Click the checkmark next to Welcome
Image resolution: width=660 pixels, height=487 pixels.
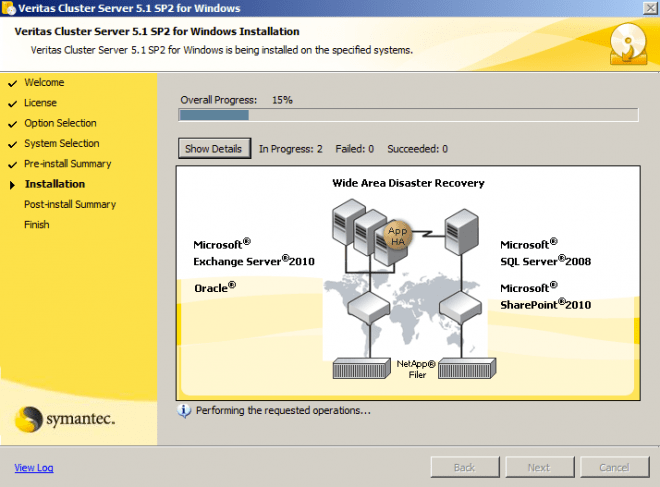click(x=13, y=83)
